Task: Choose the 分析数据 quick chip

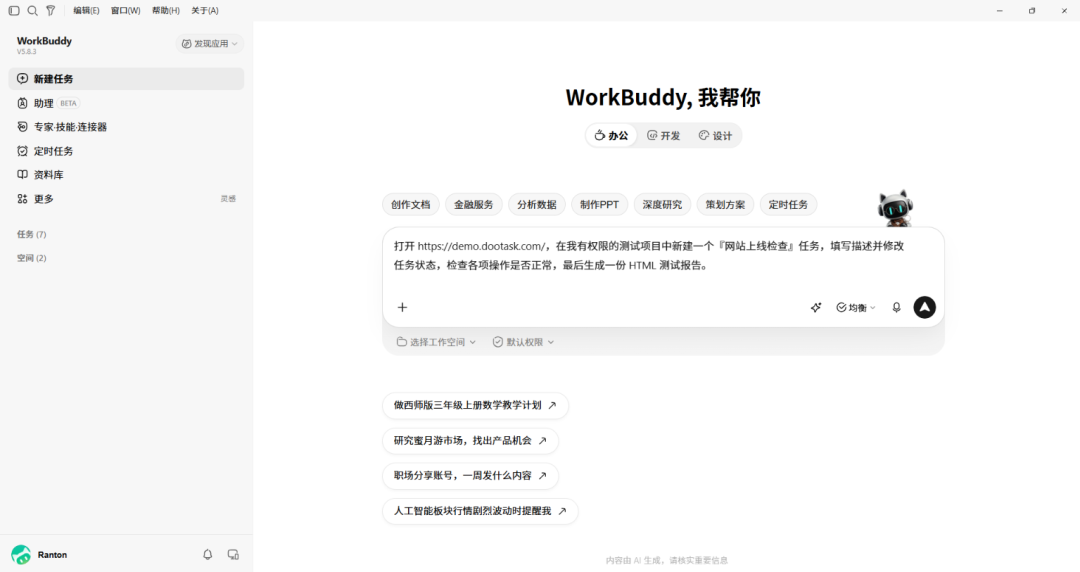Action: point(537,205)
